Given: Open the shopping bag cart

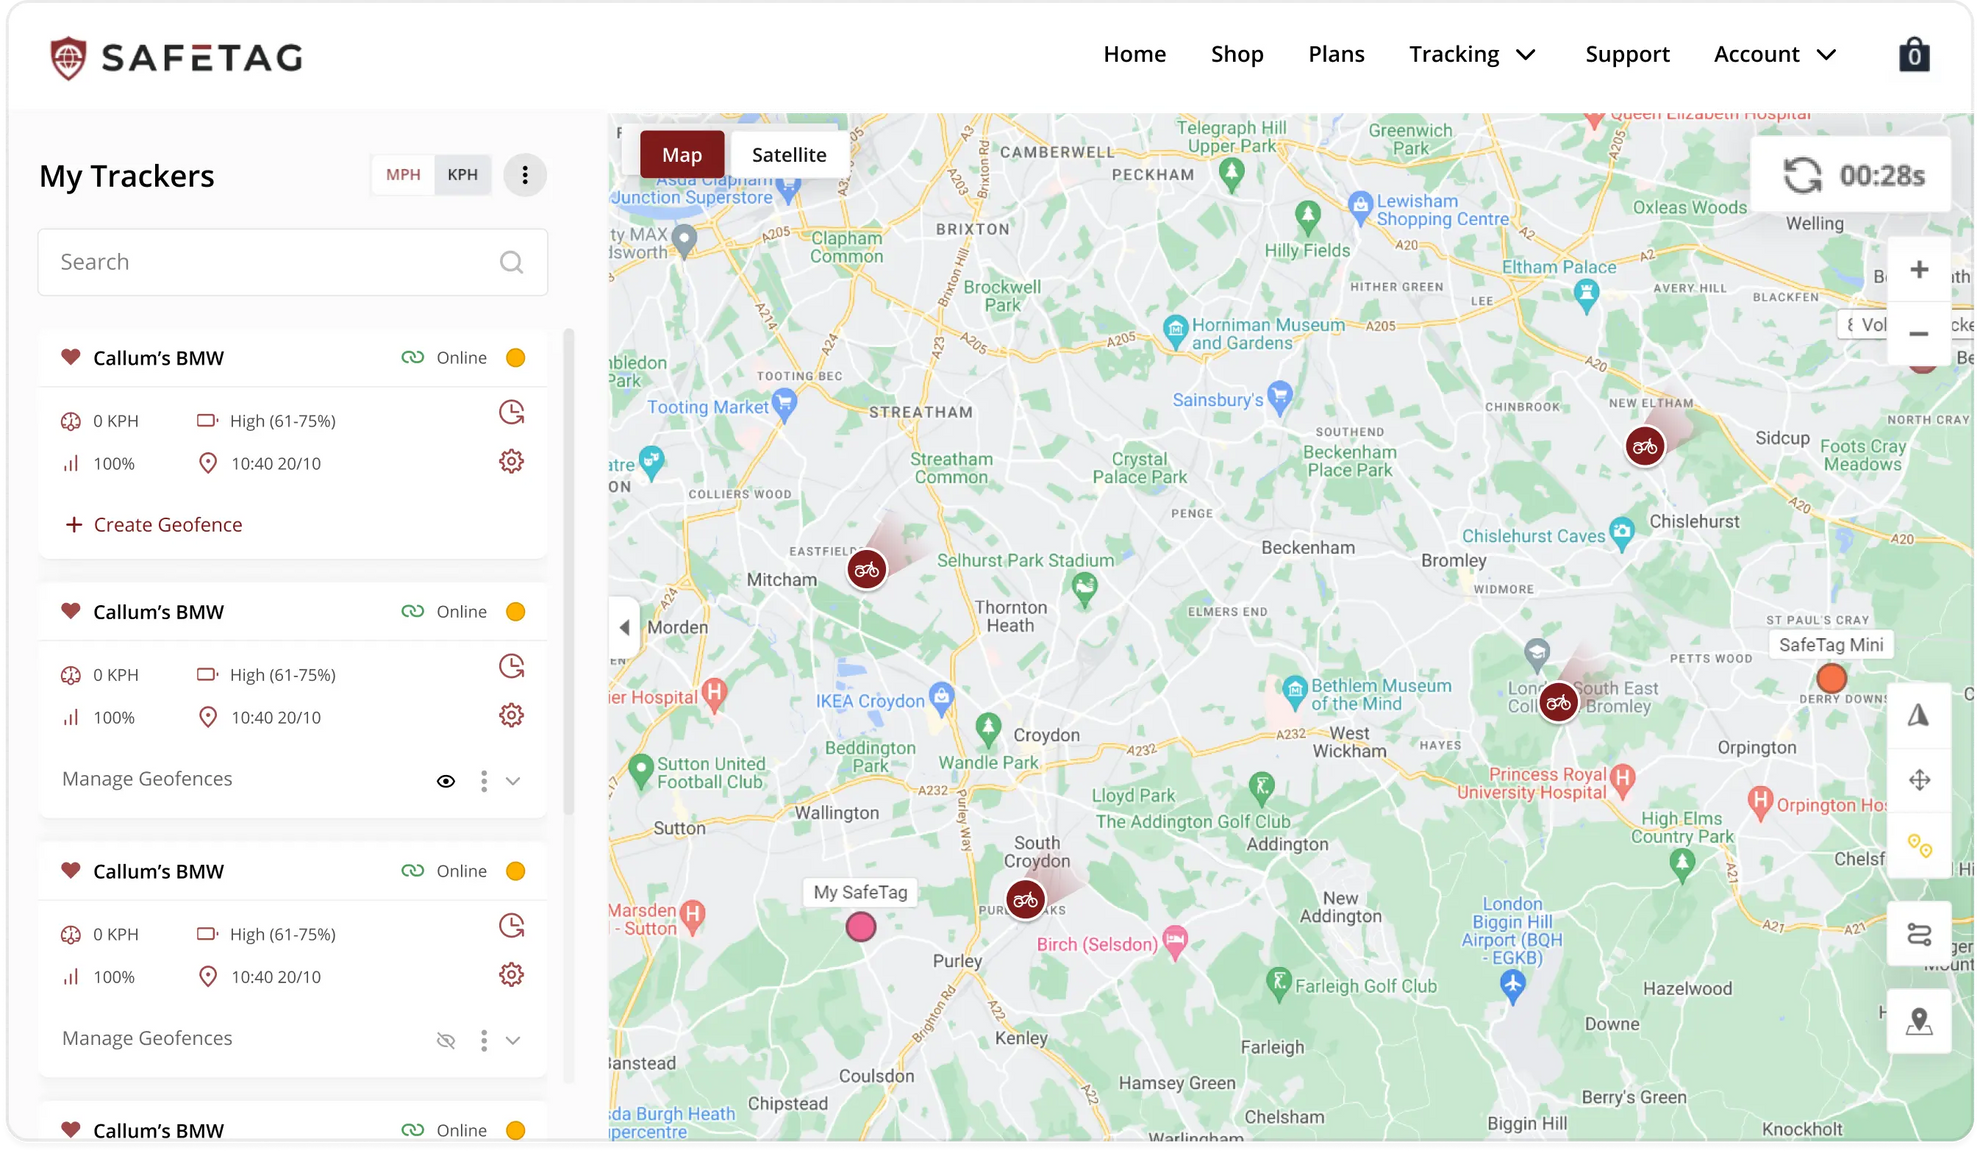Looking at the screenshot, I should (x=1913, y=55).
